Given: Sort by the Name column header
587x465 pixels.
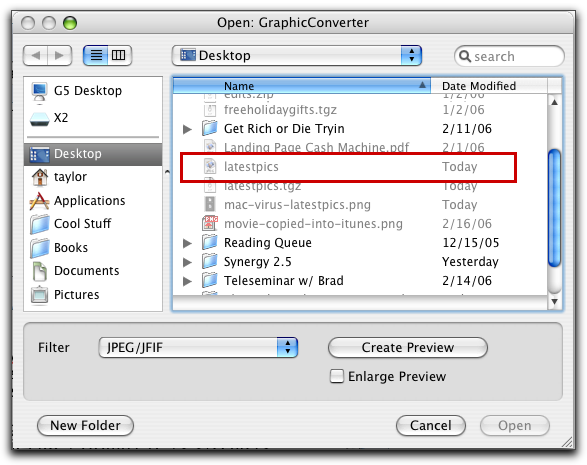Looking at the screenshot, I should pos(302,86).
